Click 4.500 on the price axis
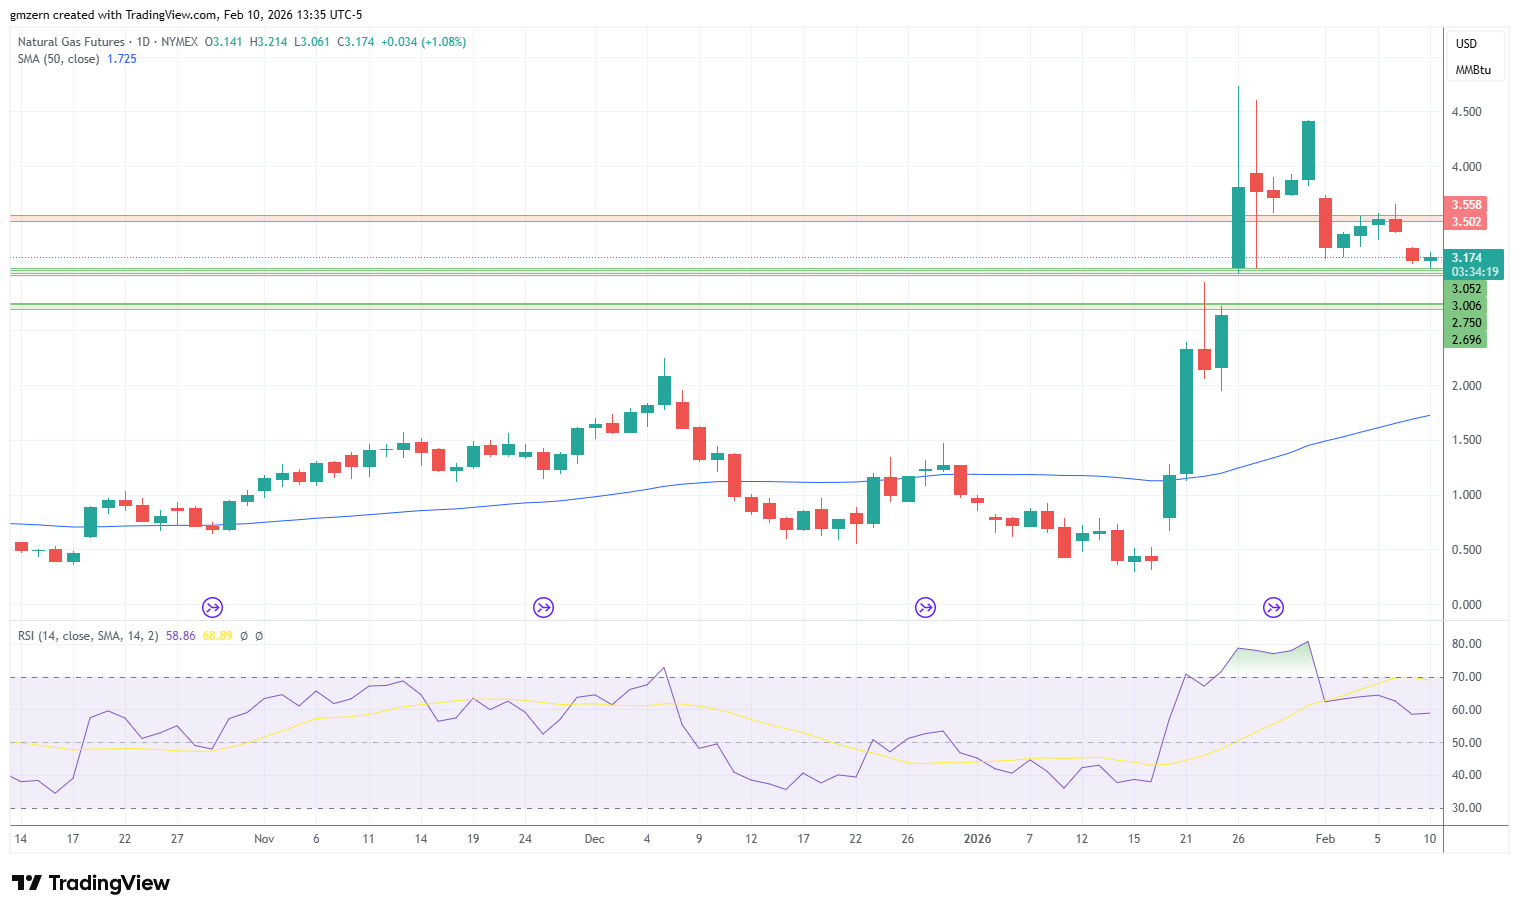 tap(1467, 112)
